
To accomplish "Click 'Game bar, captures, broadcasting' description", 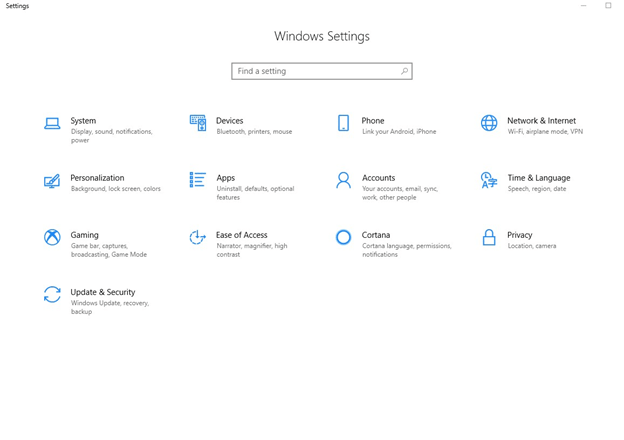I will [109, 250].
